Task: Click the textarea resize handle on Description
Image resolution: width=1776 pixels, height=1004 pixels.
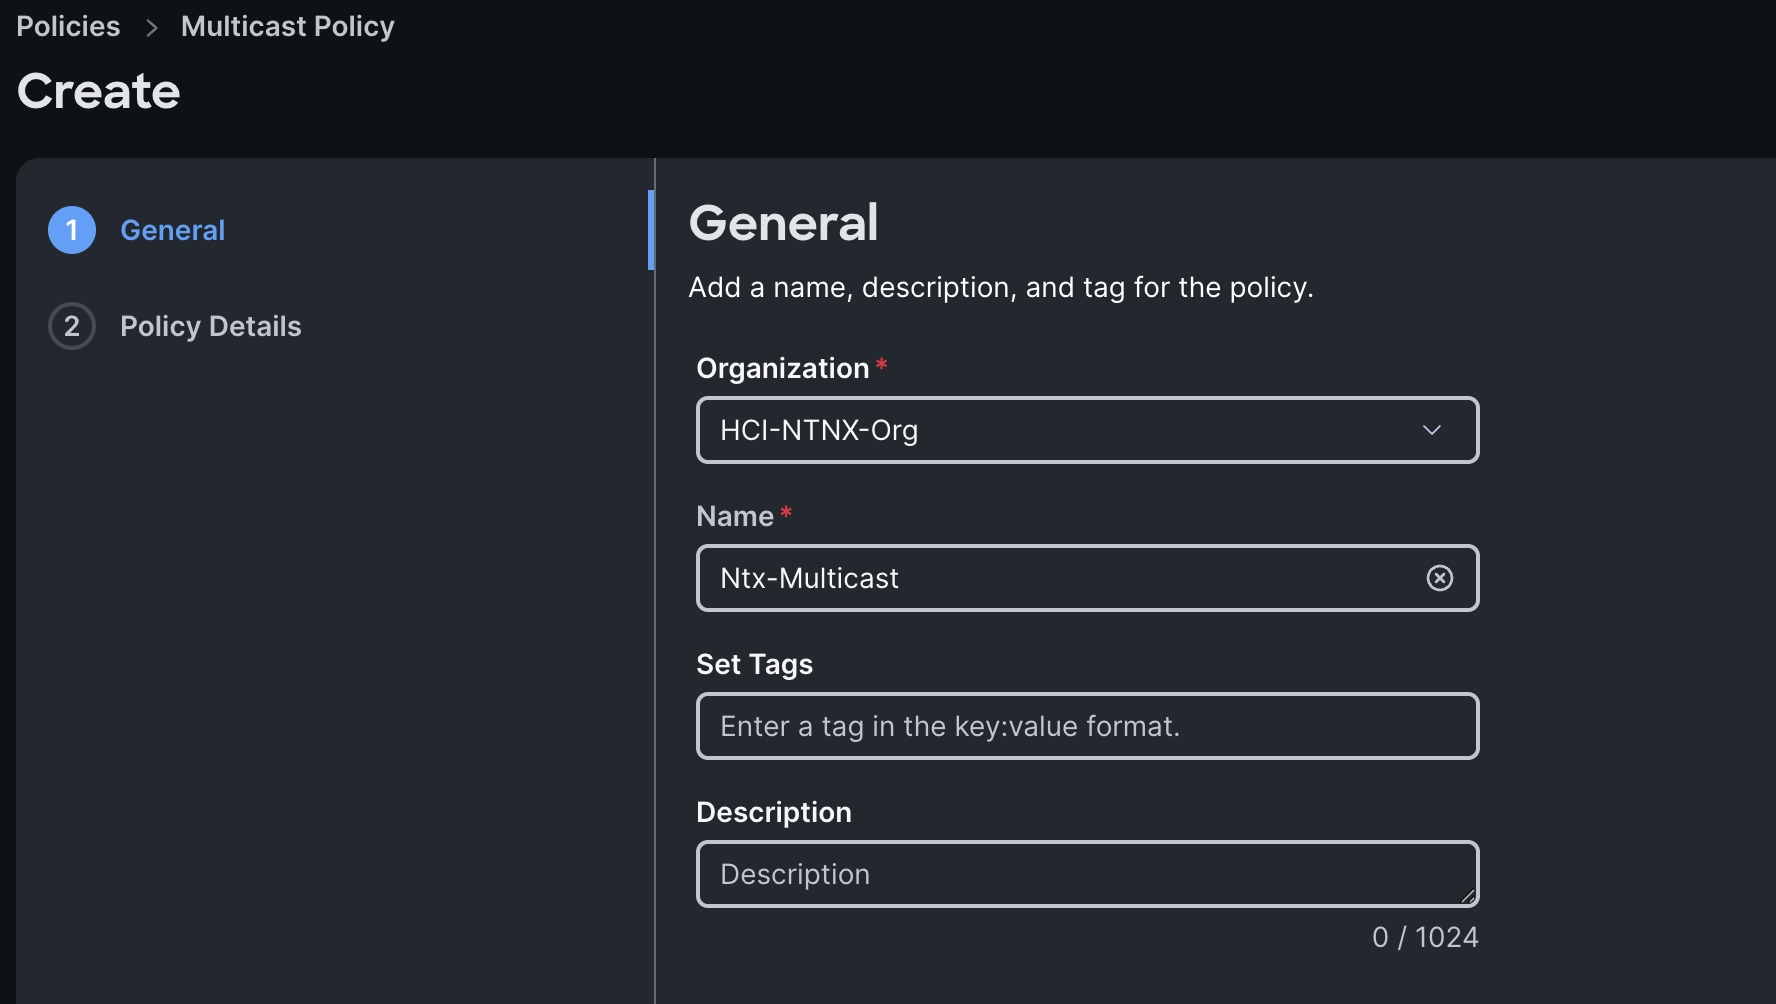Action: 1466,898
